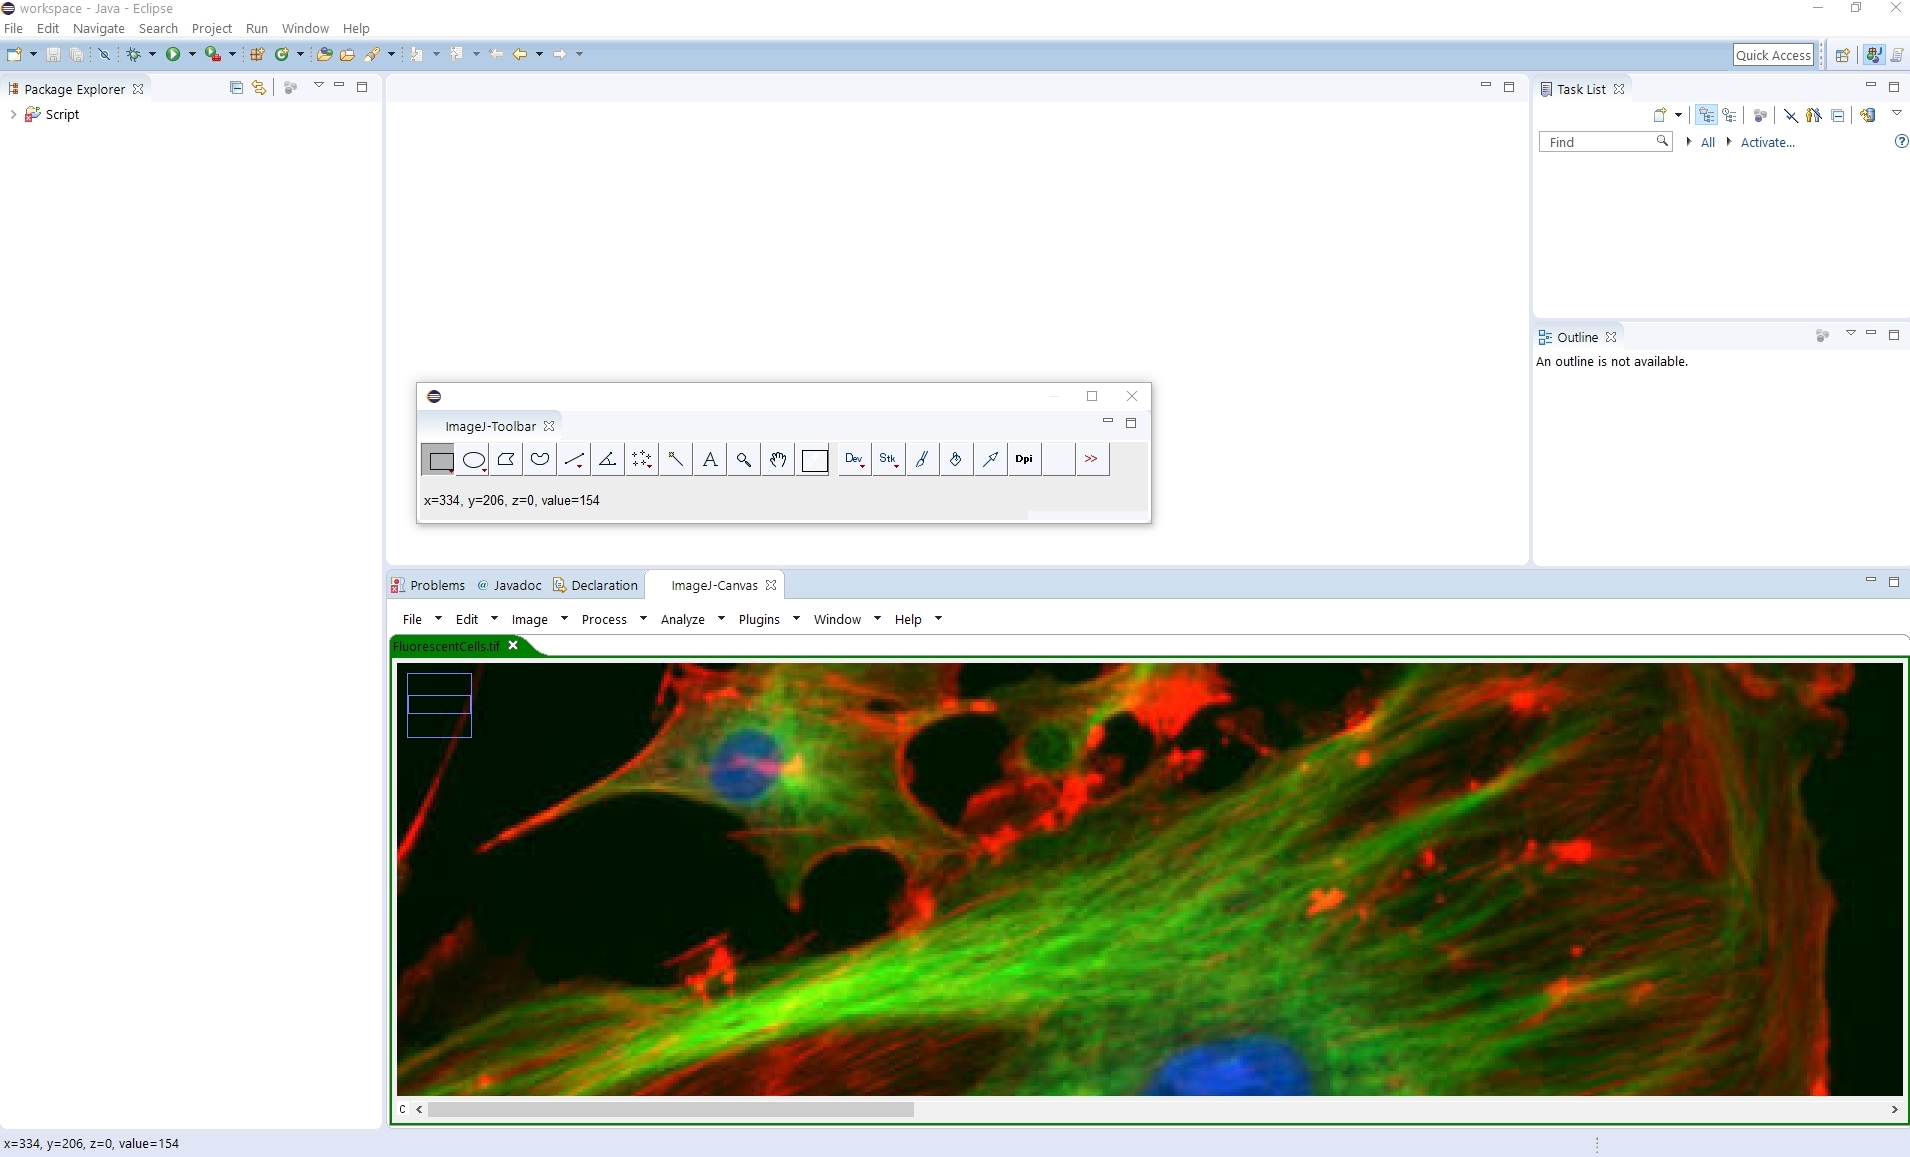The height and width of the screenshot is (1157, 1910).
Task: Select the rectangle selection tool
Action: click(x=438, y=459)
